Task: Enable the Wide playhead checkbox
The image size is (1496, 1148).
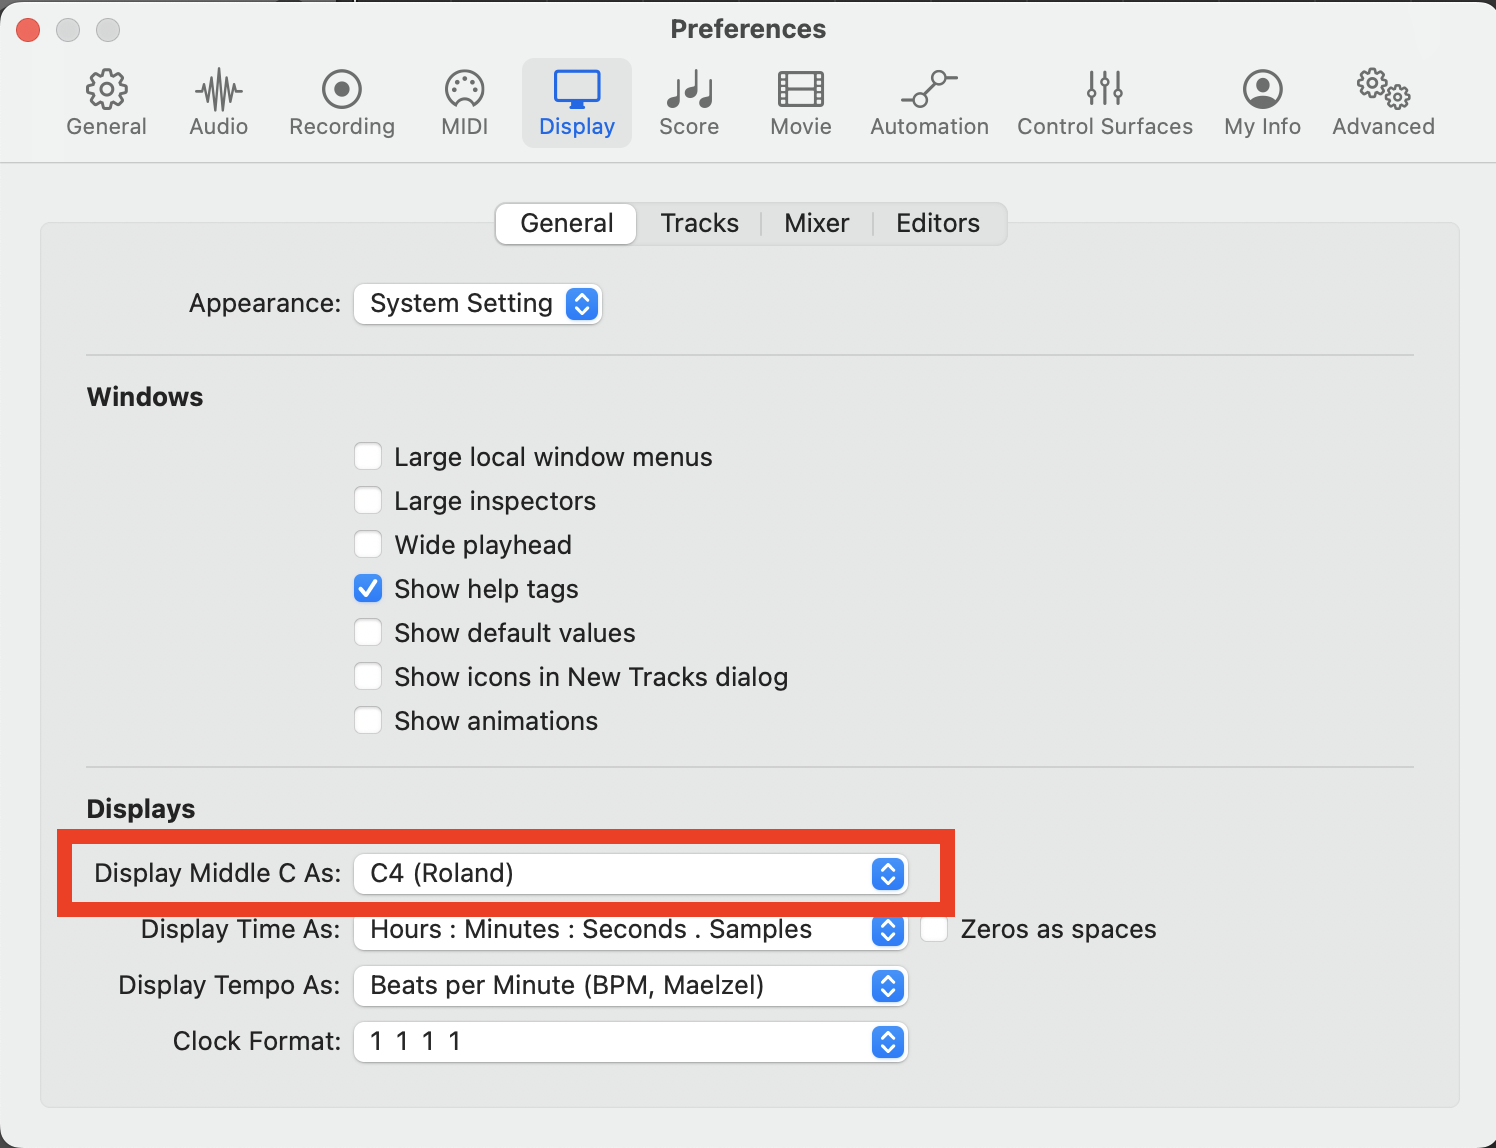Action: click(368, 545)
